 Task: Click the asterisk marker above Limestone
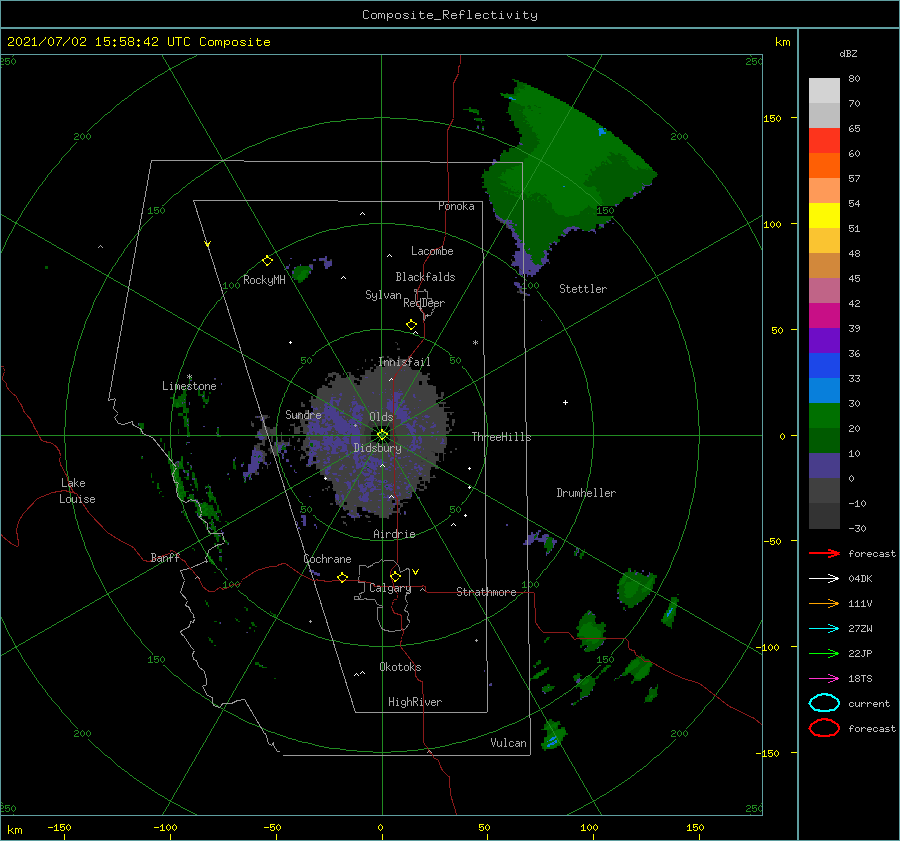tap(189, 377)
